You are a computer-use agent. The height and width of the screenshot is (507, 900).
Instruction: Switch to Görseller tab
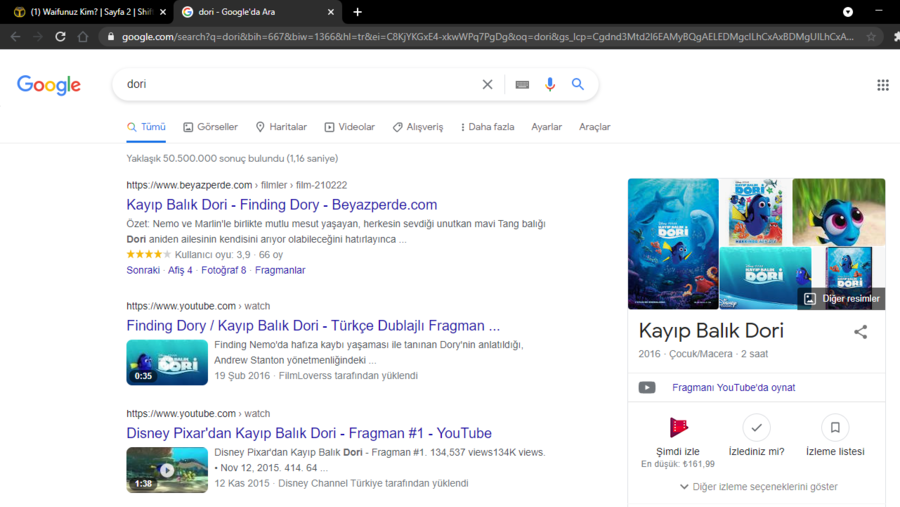210,127
